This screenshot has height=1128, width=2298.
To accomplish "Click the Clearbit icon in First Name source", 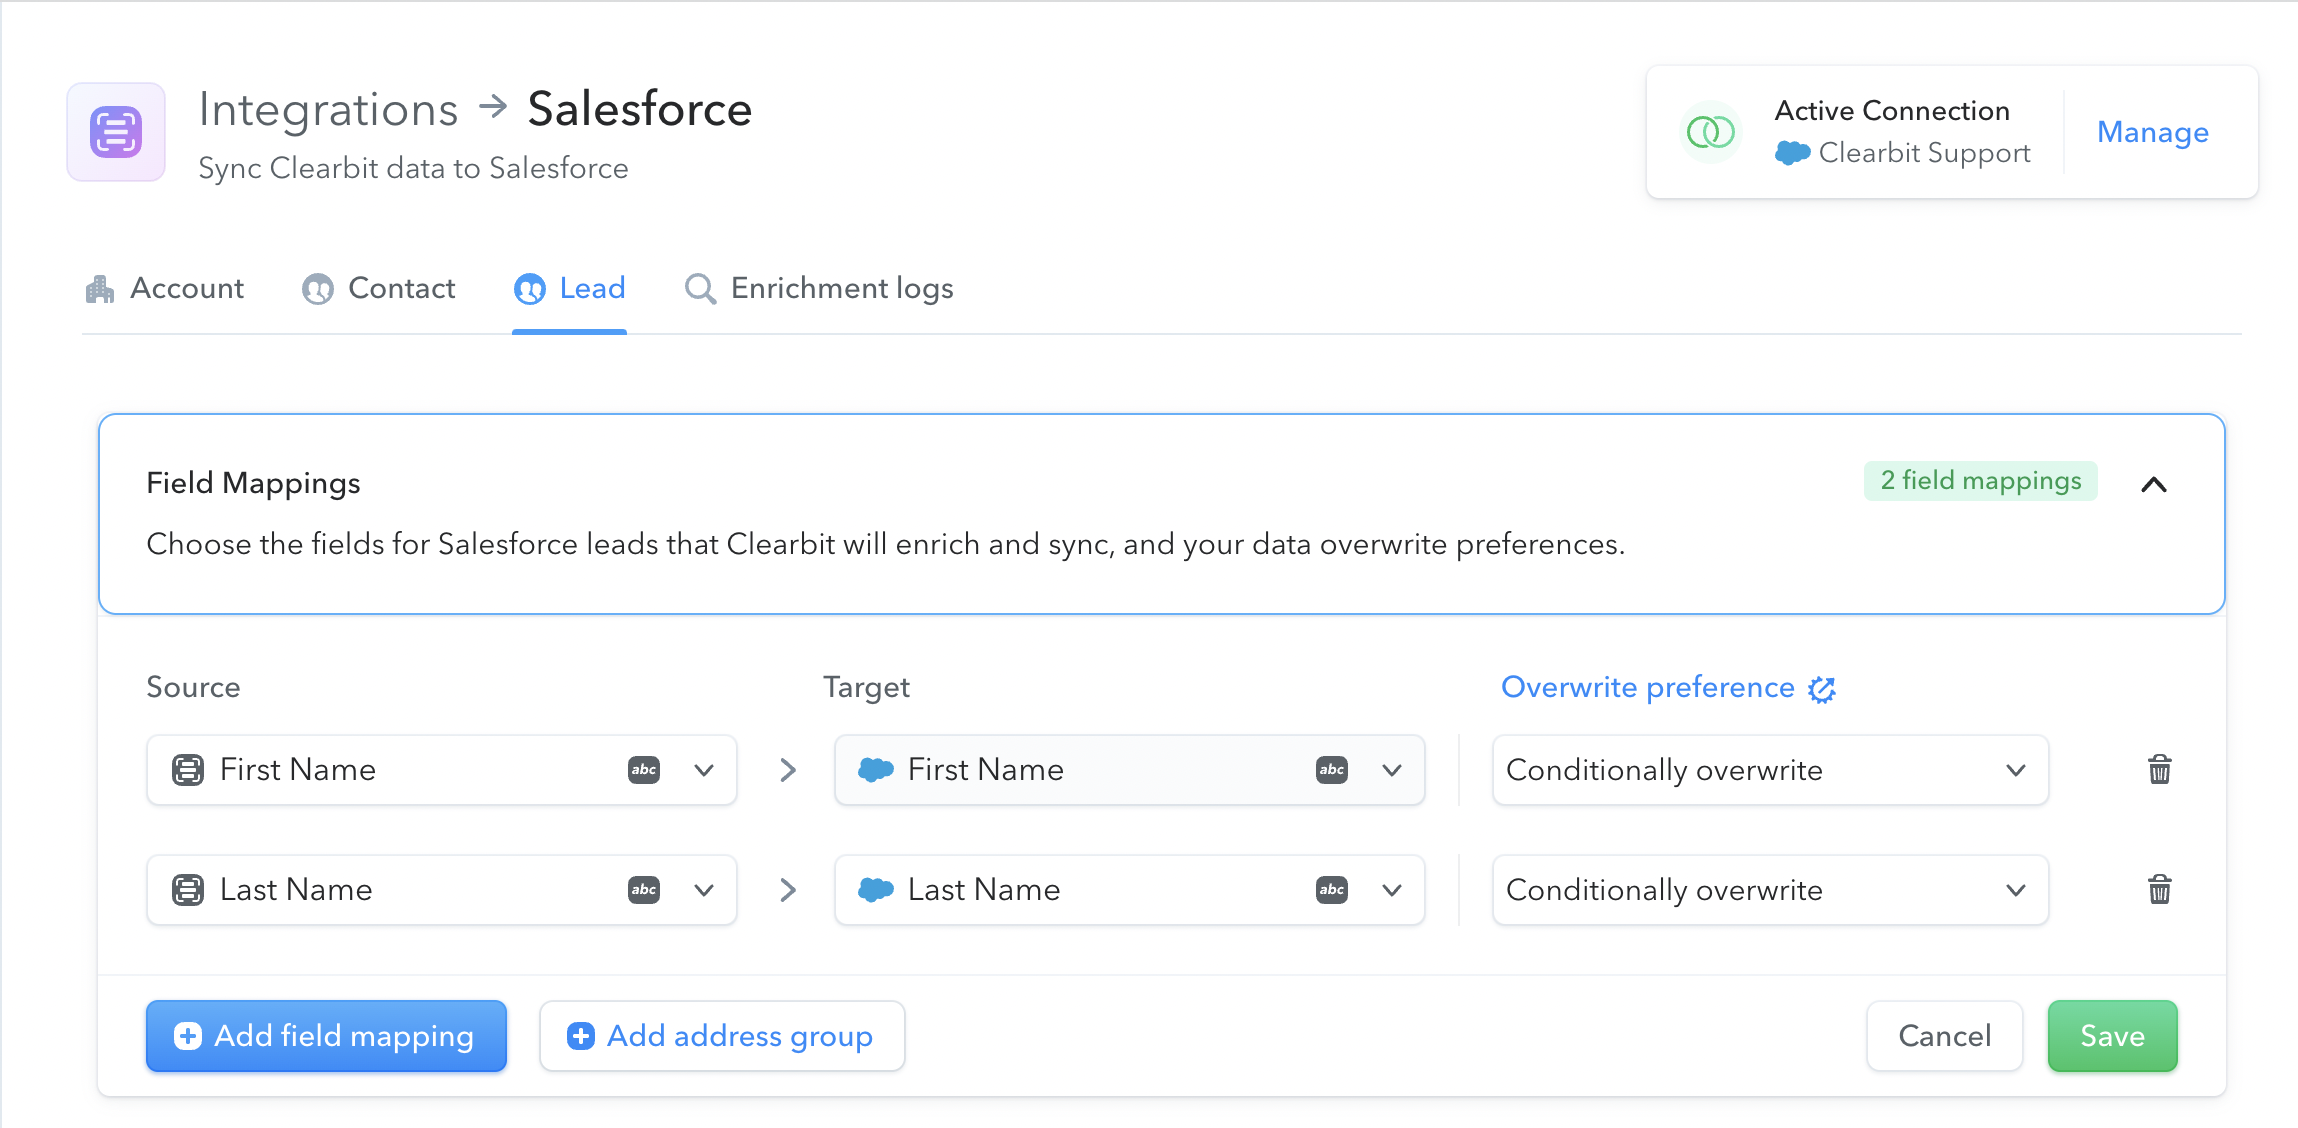I will click(187, 770).
